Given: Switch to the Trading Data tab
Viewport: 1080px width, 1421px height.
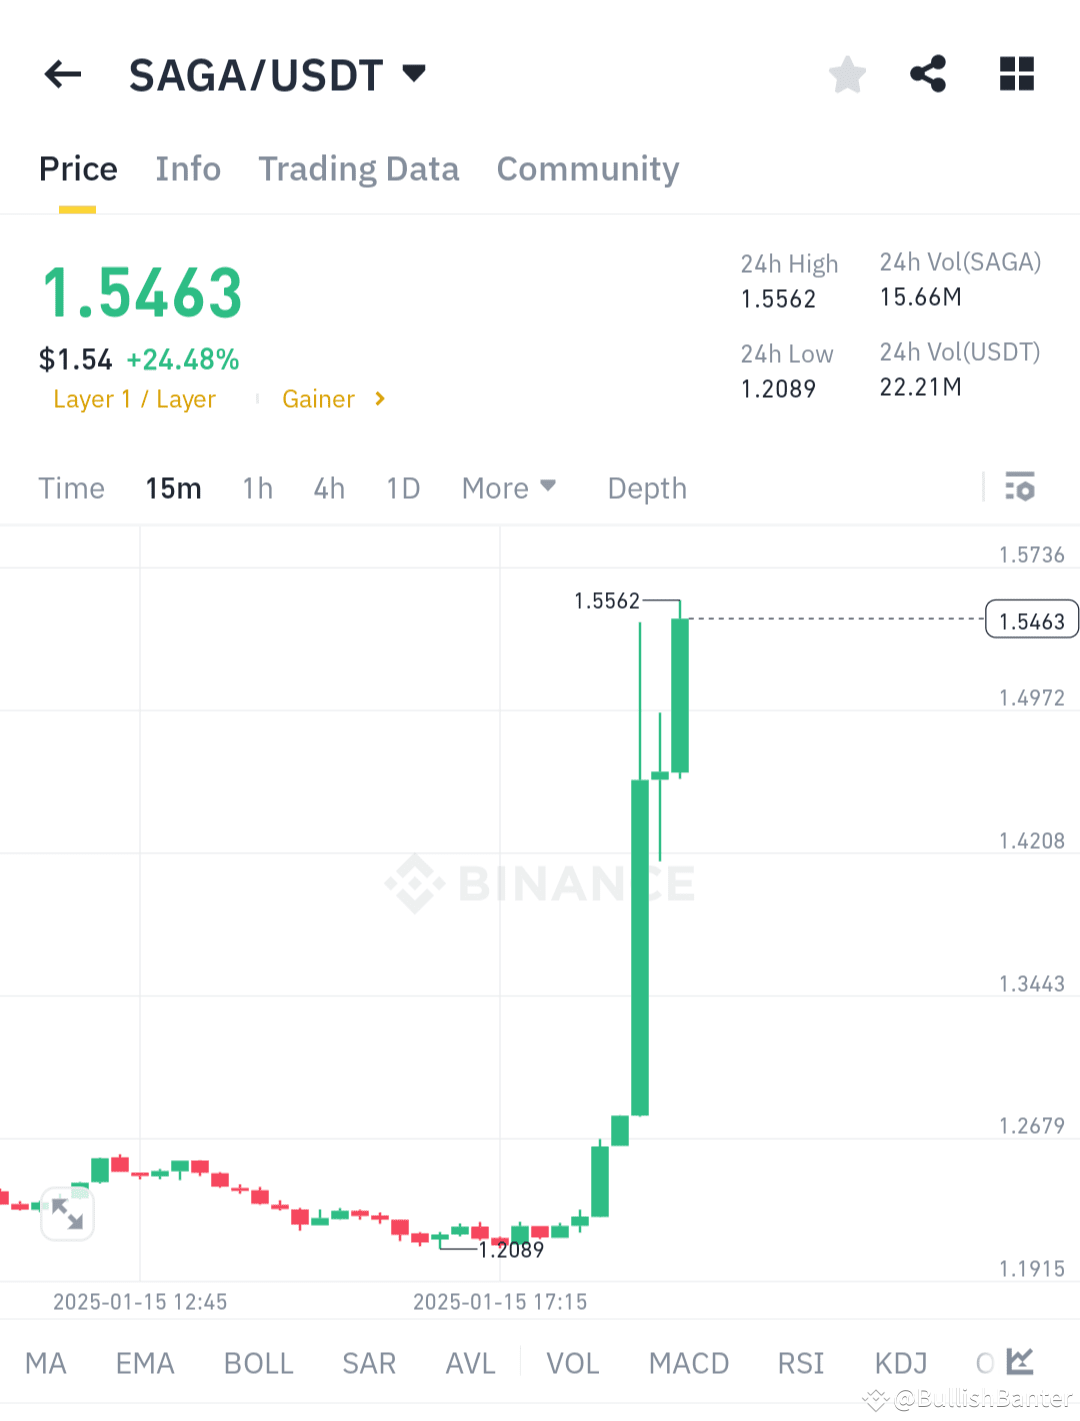Looking at the screenshot, I should tap(358, 169).
